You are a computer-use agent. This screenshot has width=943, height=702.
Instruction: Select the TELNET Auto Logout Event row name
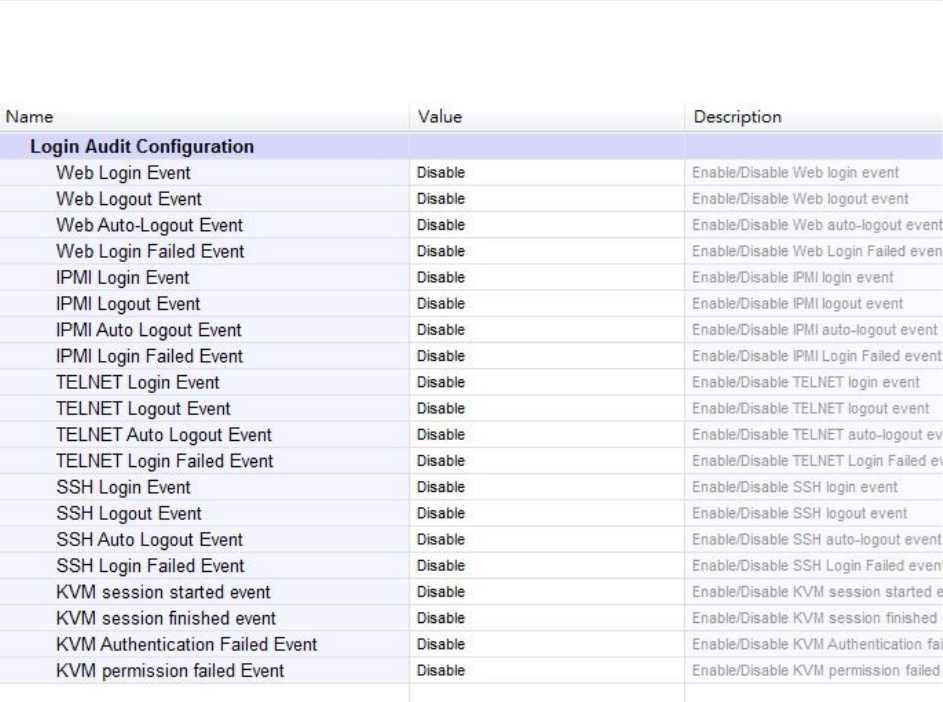[x=164, y=435]
